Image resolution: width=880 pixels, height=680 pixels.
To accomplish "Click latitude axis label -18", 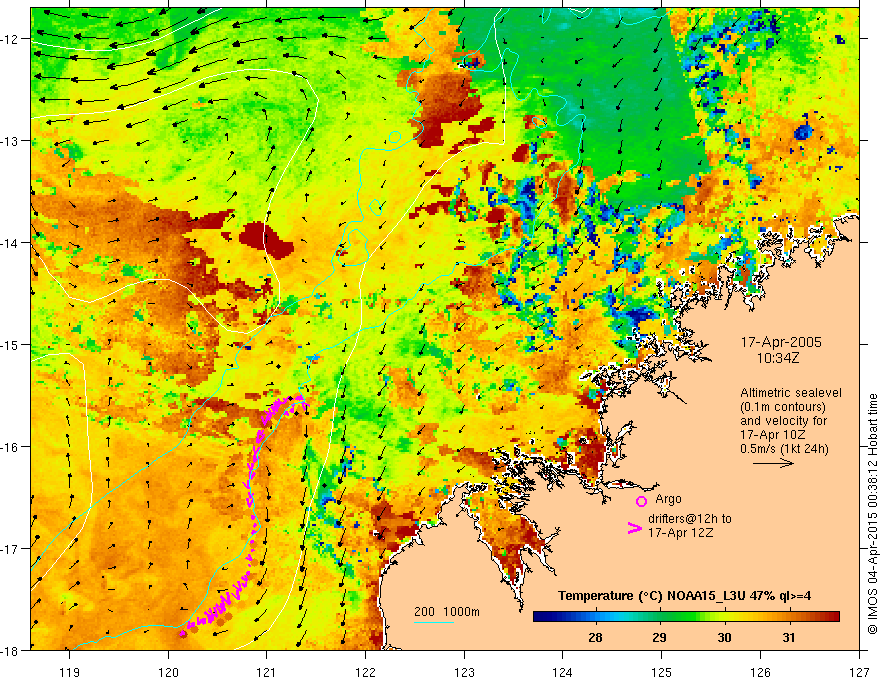I will tap(10, 650).
